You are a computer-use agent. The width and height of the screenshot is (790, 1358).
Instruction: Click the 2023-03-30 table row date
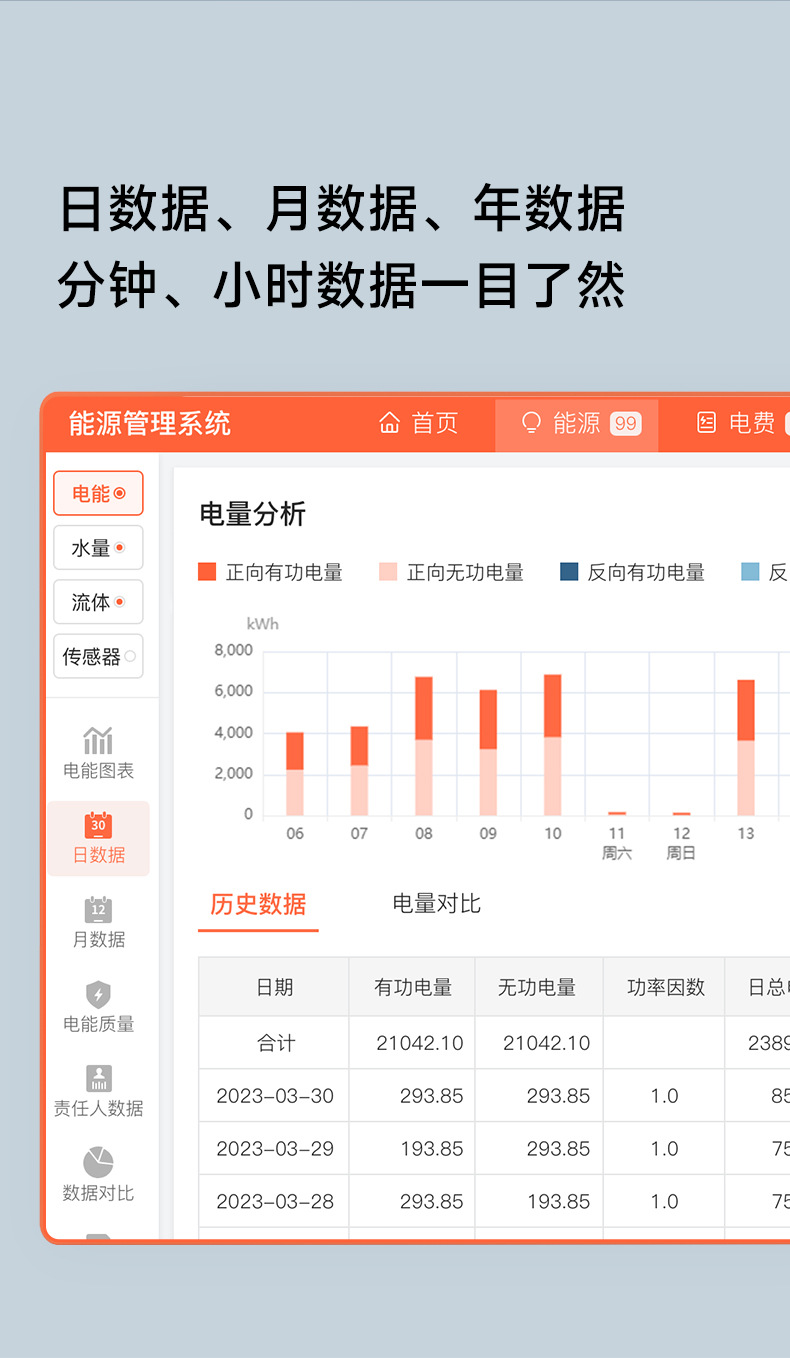pos(275,1096)
